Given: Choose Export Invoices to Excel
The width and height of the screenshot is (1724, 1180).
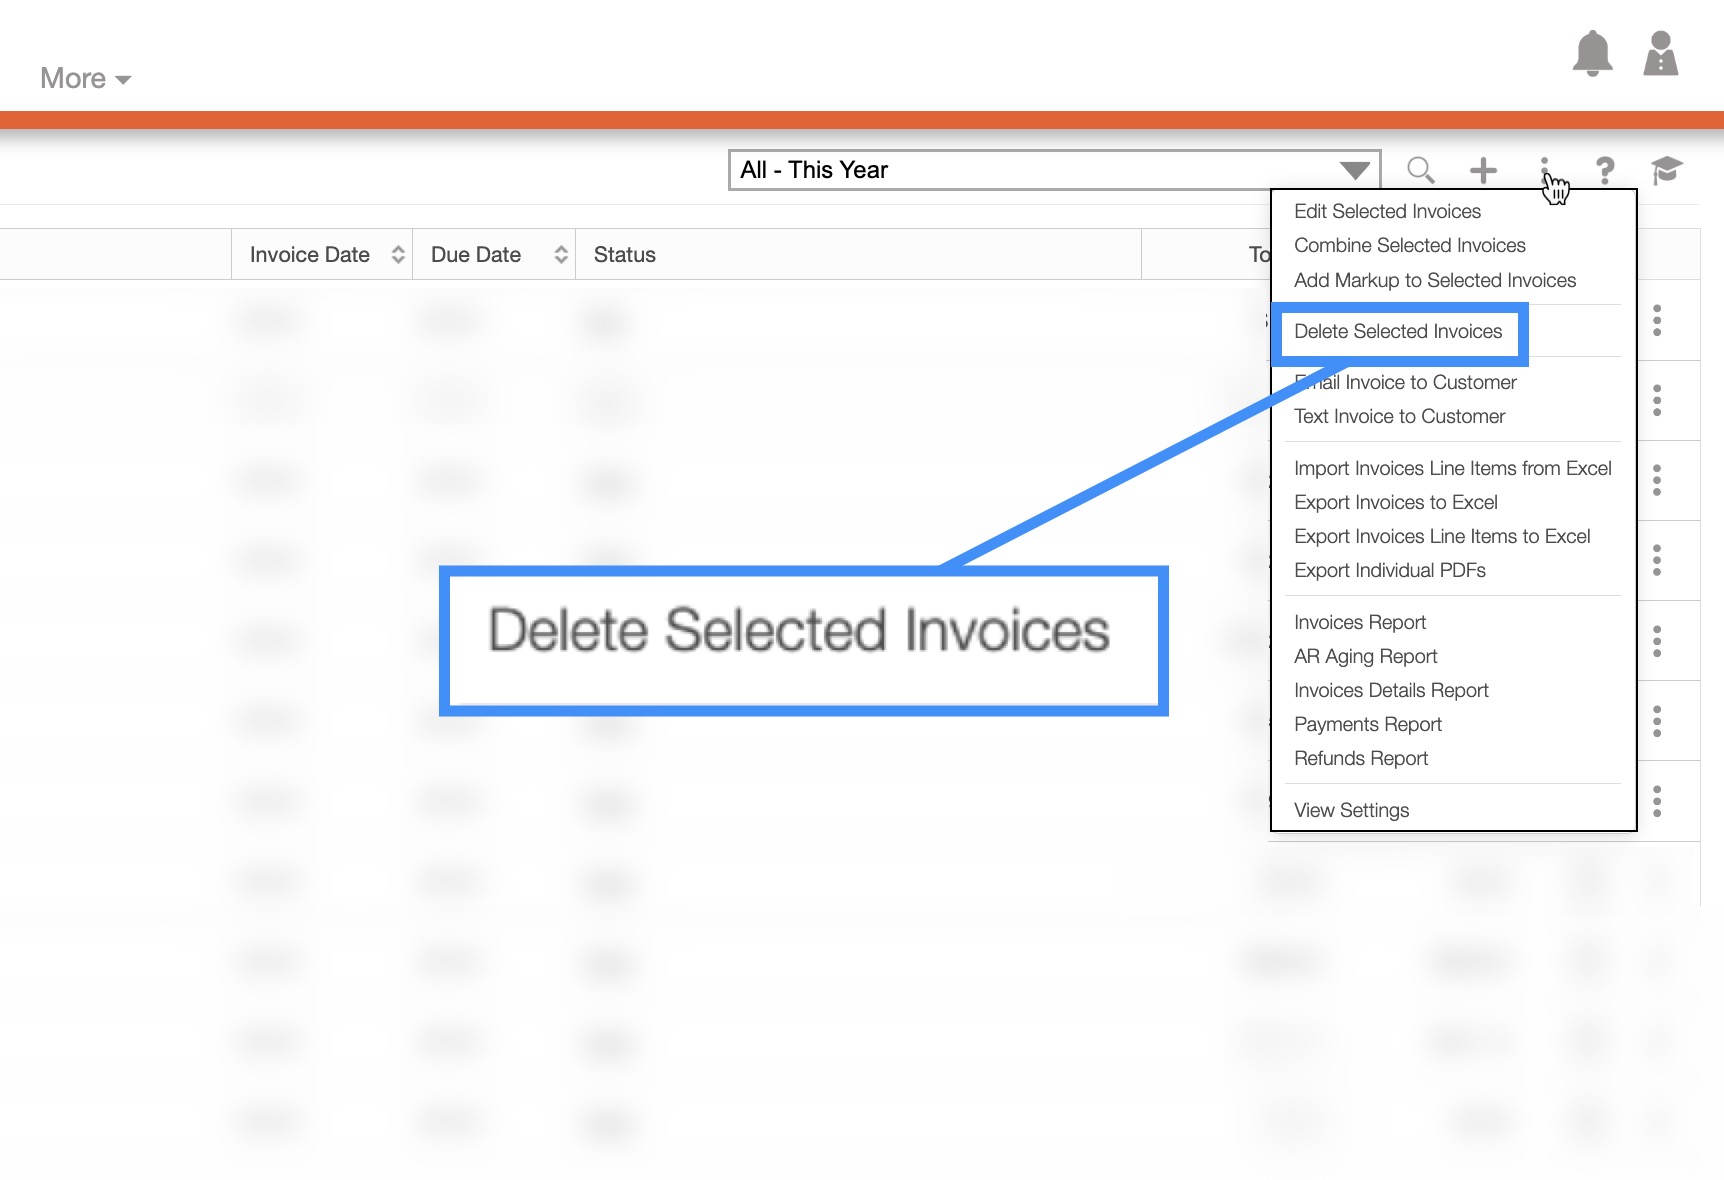Looking at the screenshot, I should [1395, 503].
